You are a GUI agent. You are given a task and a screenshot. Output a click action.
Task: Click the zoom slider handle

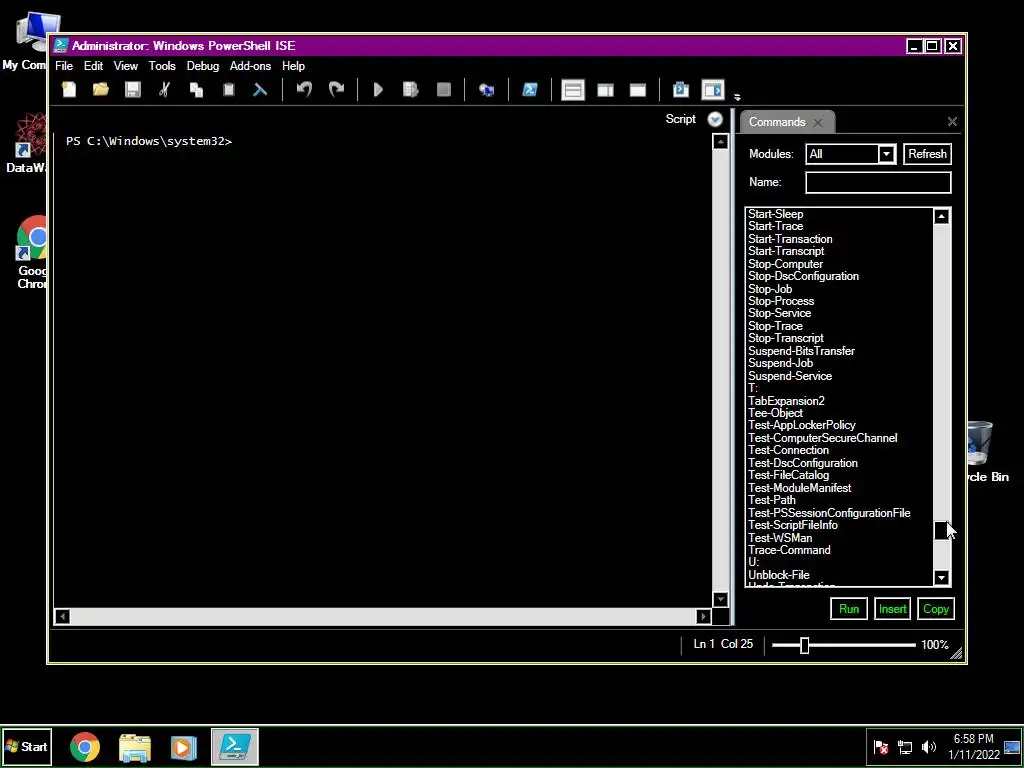[805, 645]
